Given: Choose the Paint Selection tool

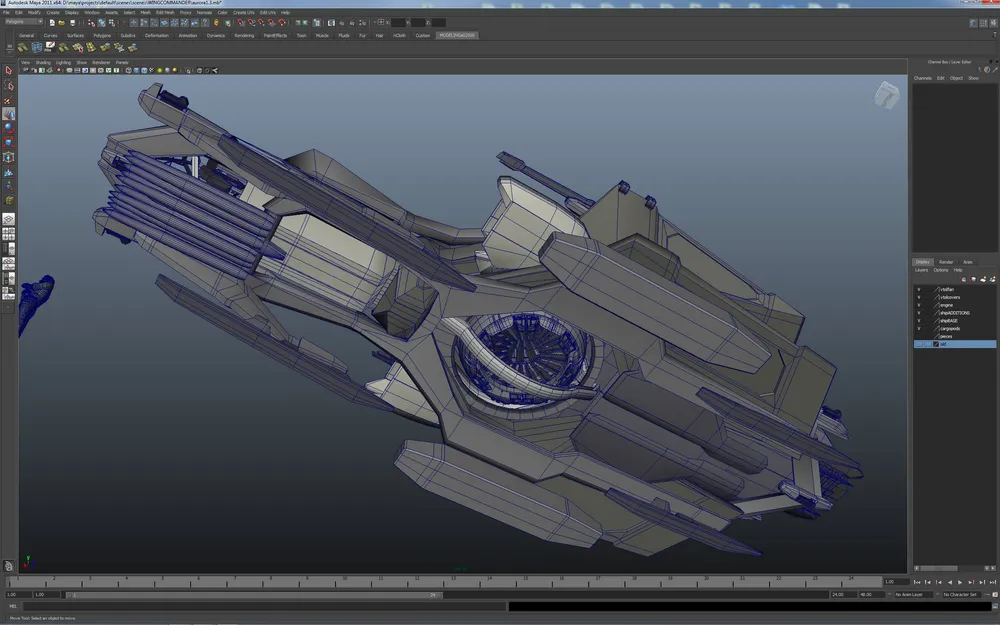Looking at the screenshot, I should (x=9, y=100).
